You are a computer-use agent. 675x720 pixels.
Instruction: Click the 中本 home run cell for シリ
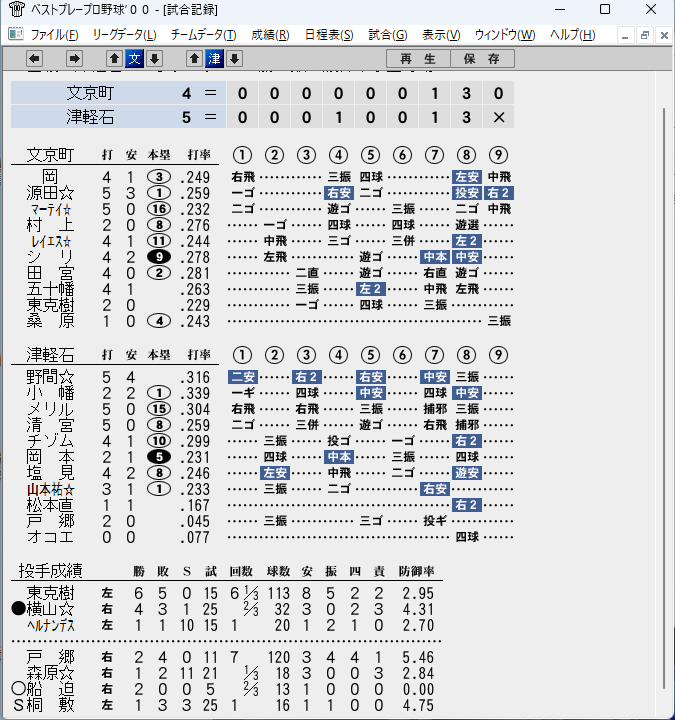click(434, 257)
